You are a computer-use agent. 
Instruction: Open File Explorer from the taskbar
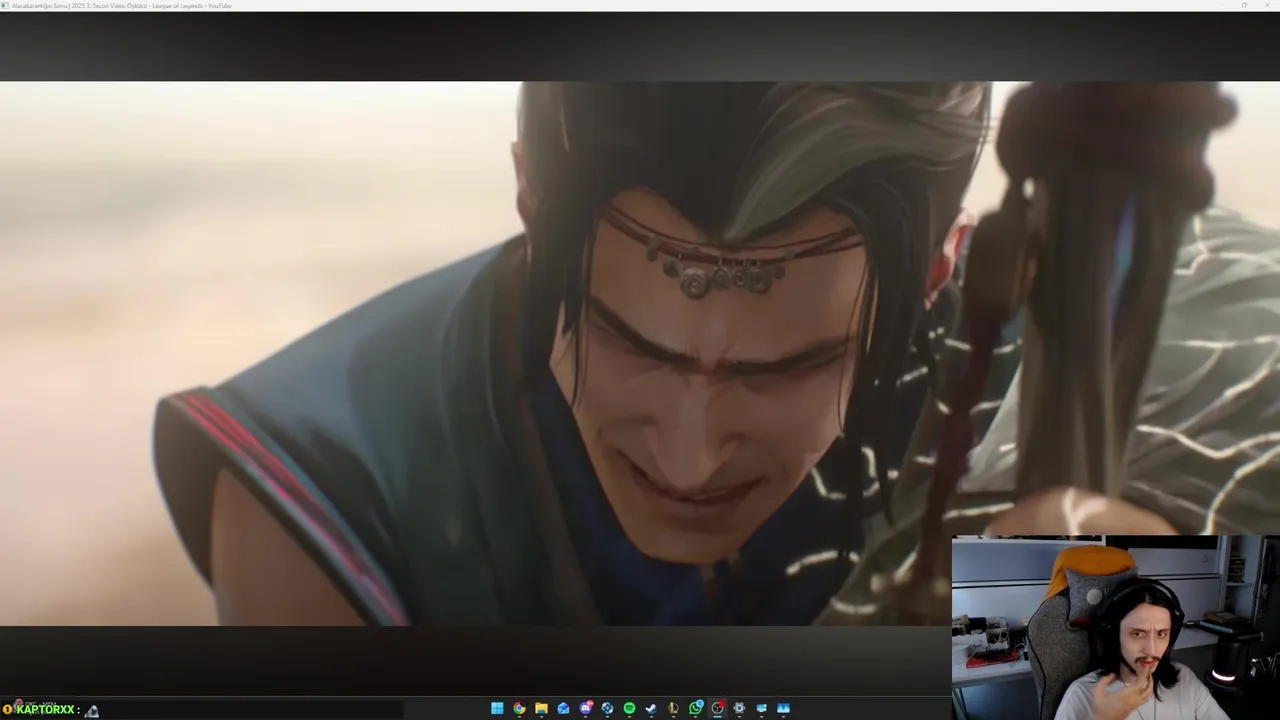541,708
